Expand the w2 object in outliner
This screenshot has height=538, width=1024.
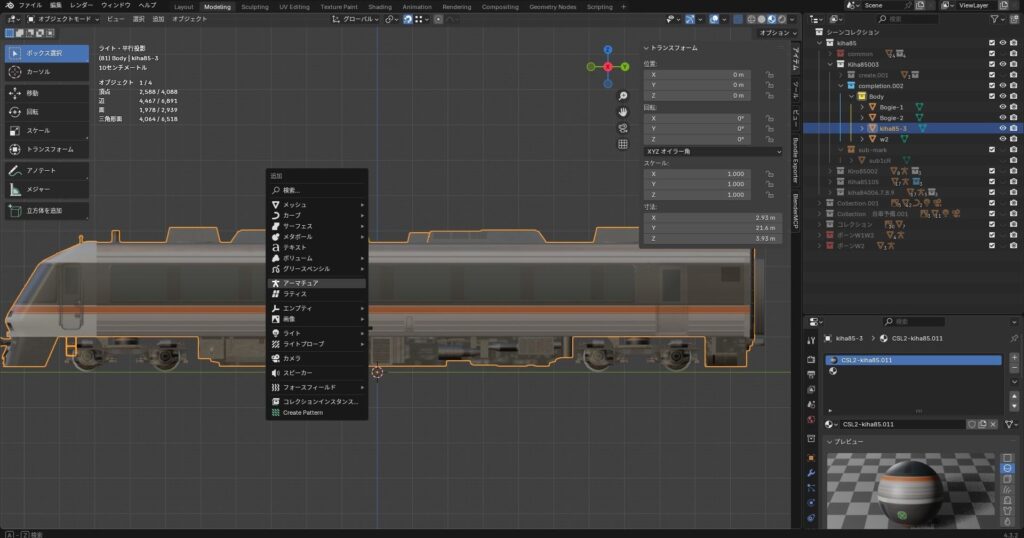(x=861, y=139)
